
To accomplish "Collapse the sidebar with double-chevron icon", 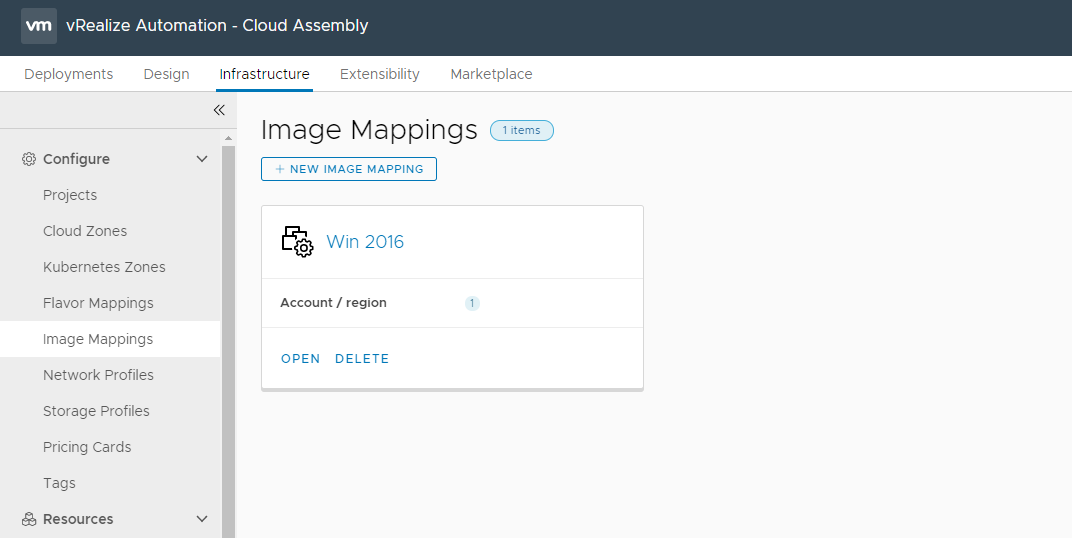I will click(x=219, y=110).
